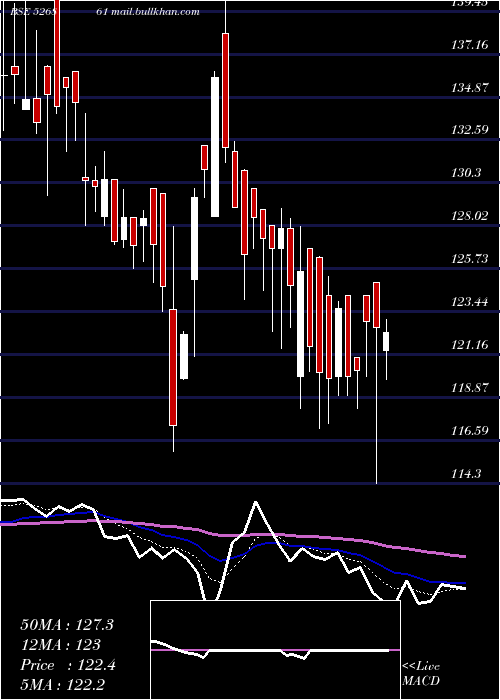
Task: Click the 116.59 price axis label
Action: point(469,431)
